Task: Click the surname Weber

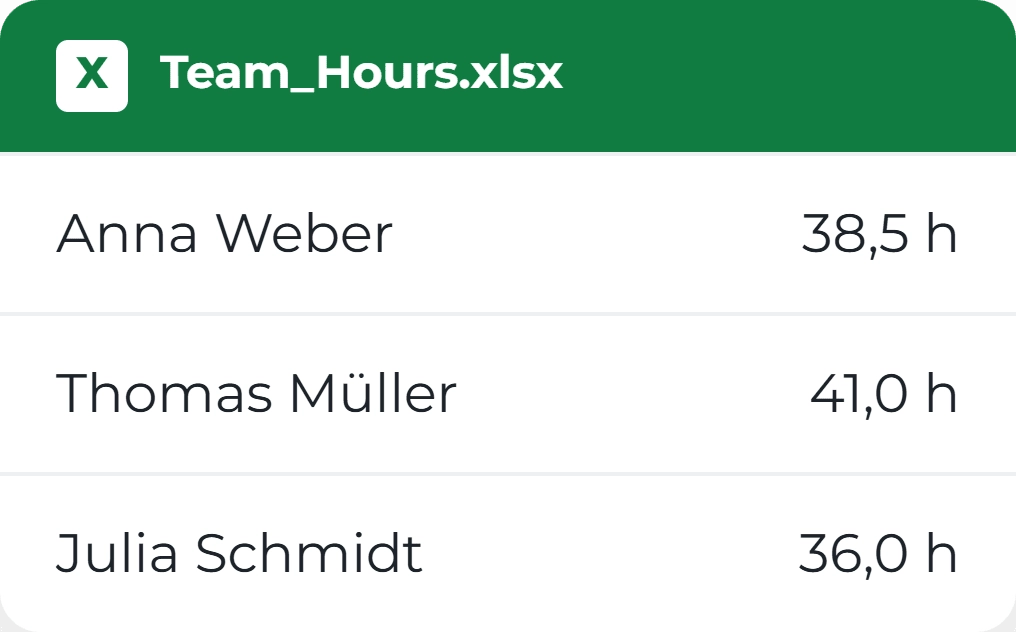Action: (x=304, y=233)
